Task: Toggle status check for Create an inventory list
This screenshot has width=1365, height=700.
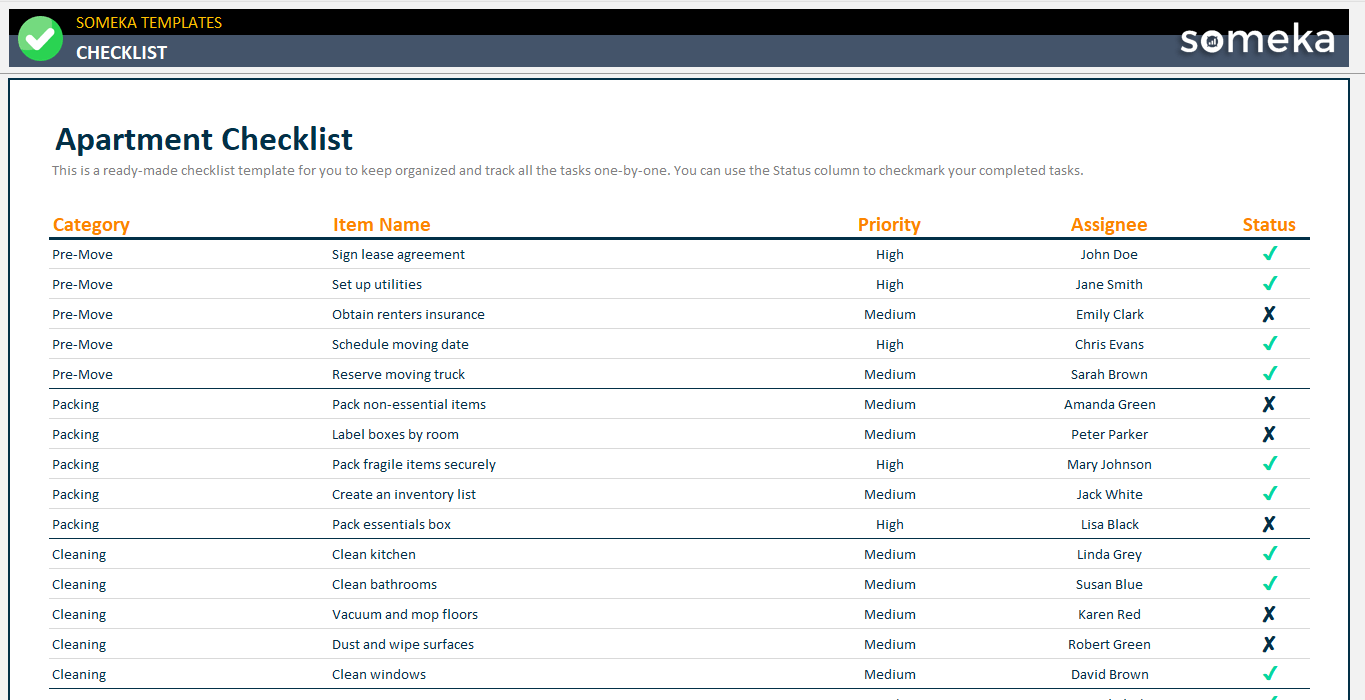Action: [1269, 494]
